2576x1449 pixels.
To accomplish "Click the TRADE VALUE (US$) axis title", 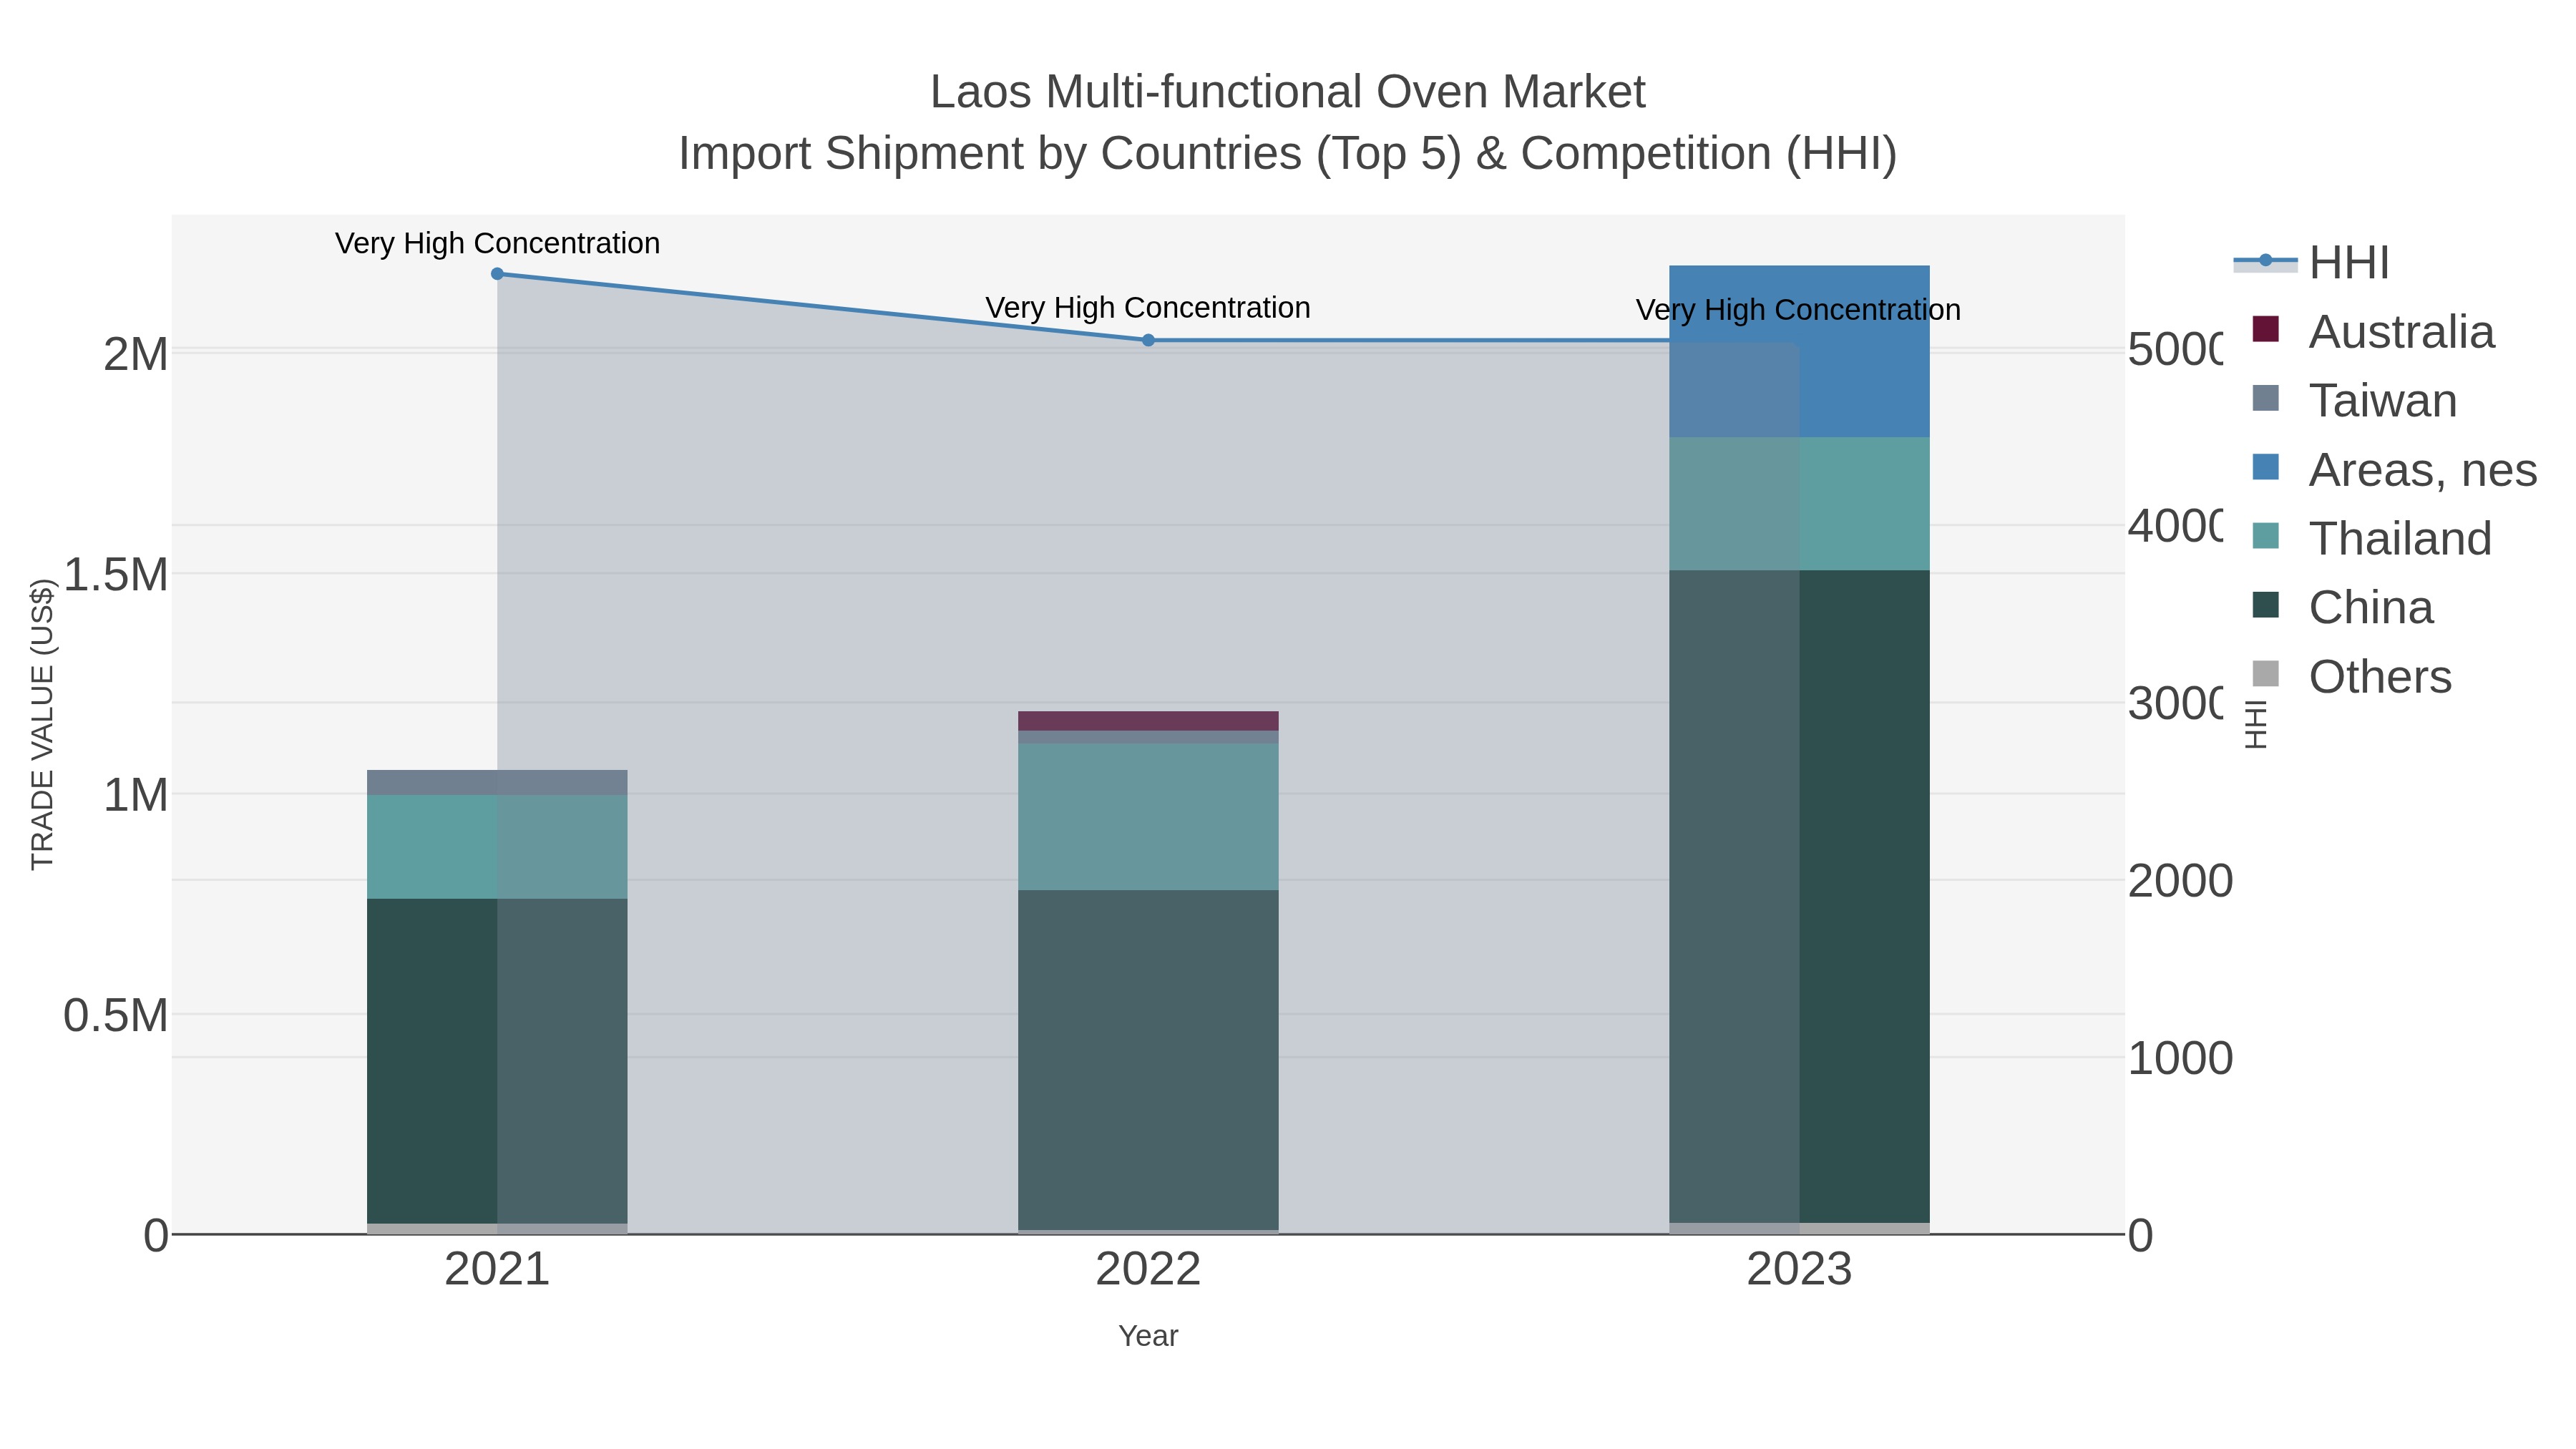I will click(x=42, y=724).
